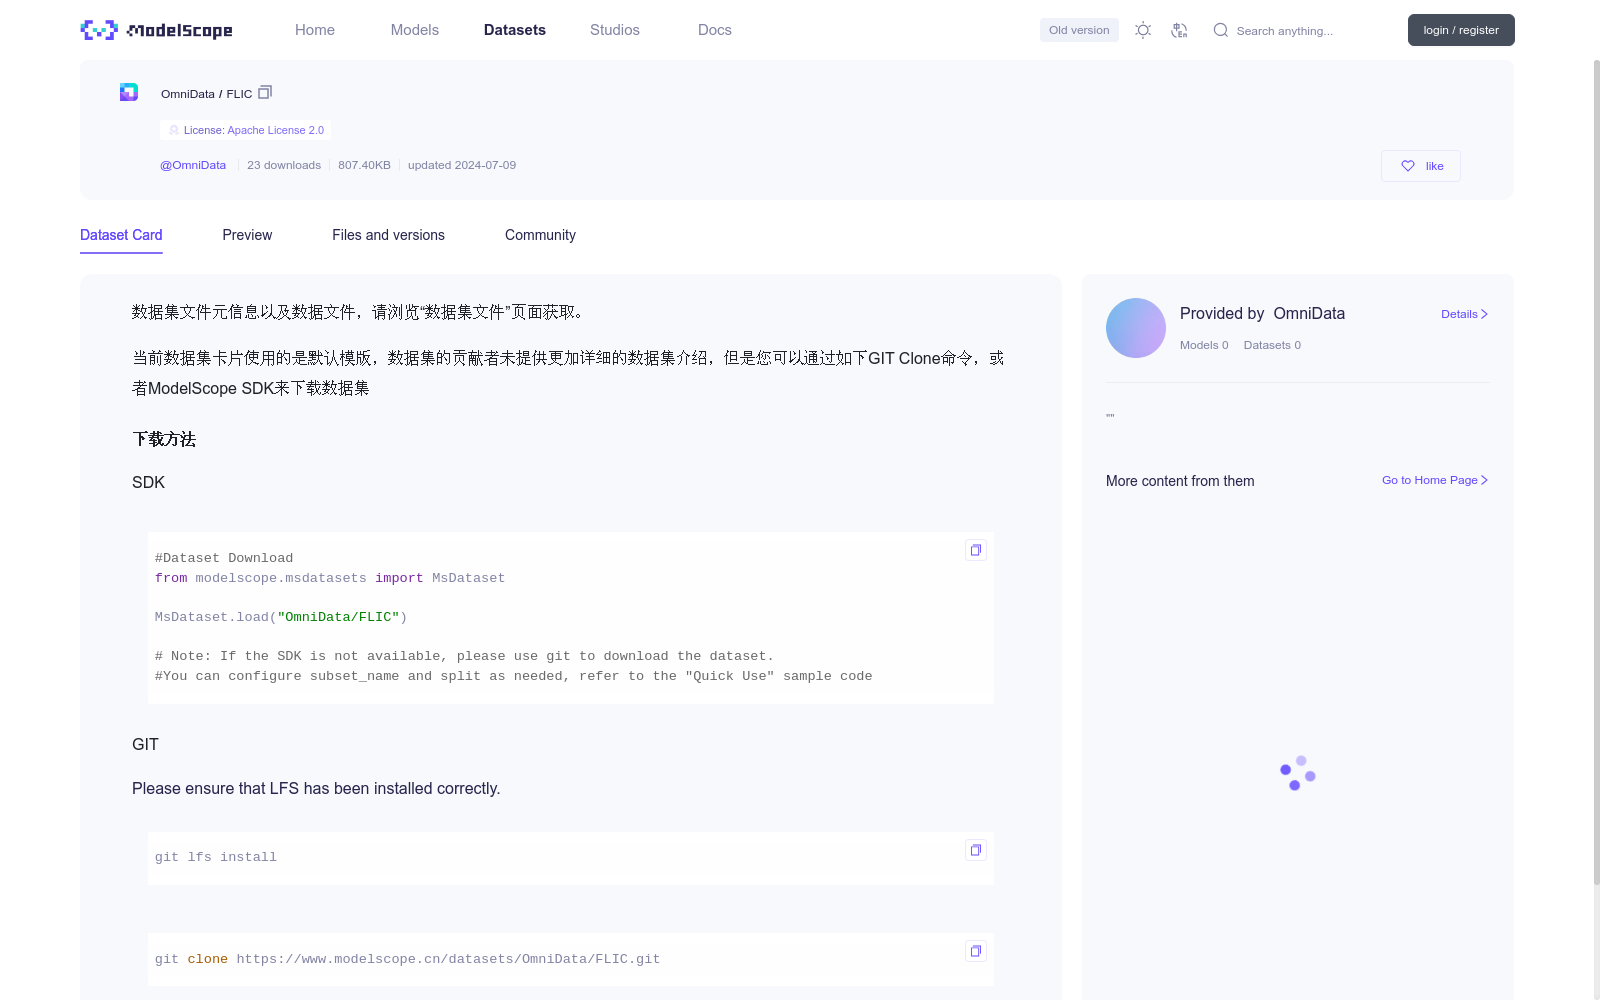The width and height of the screenshot is (1600, 1000).
Task: Switch language with the translate icon
Action: (1179, 30)
